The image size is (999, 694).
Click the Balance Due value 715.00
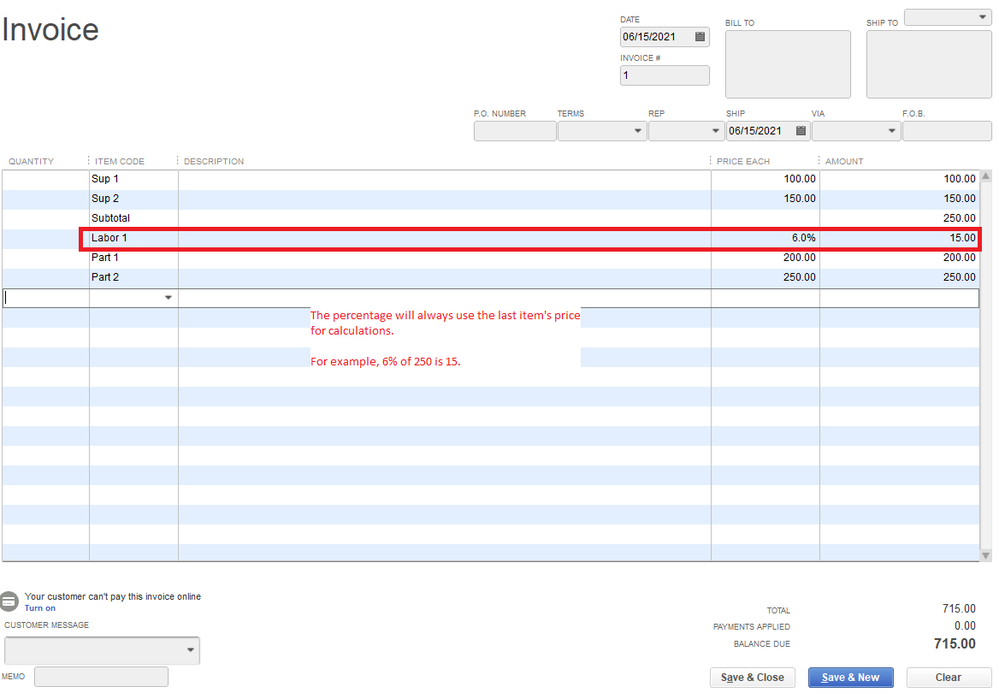[954, 644]
